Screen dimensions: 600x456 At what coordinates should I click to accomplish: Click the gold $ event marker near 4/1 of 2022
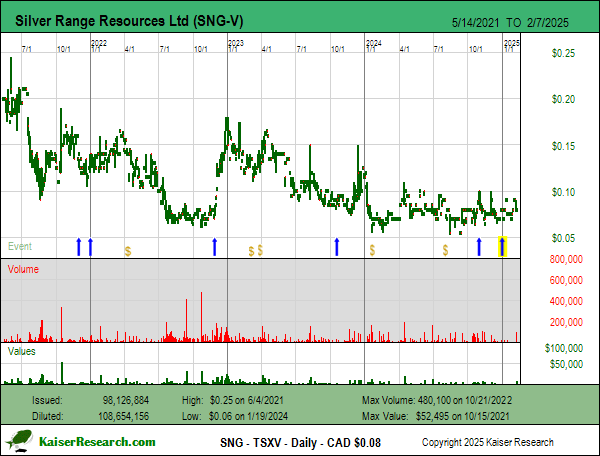pos(128,251)
